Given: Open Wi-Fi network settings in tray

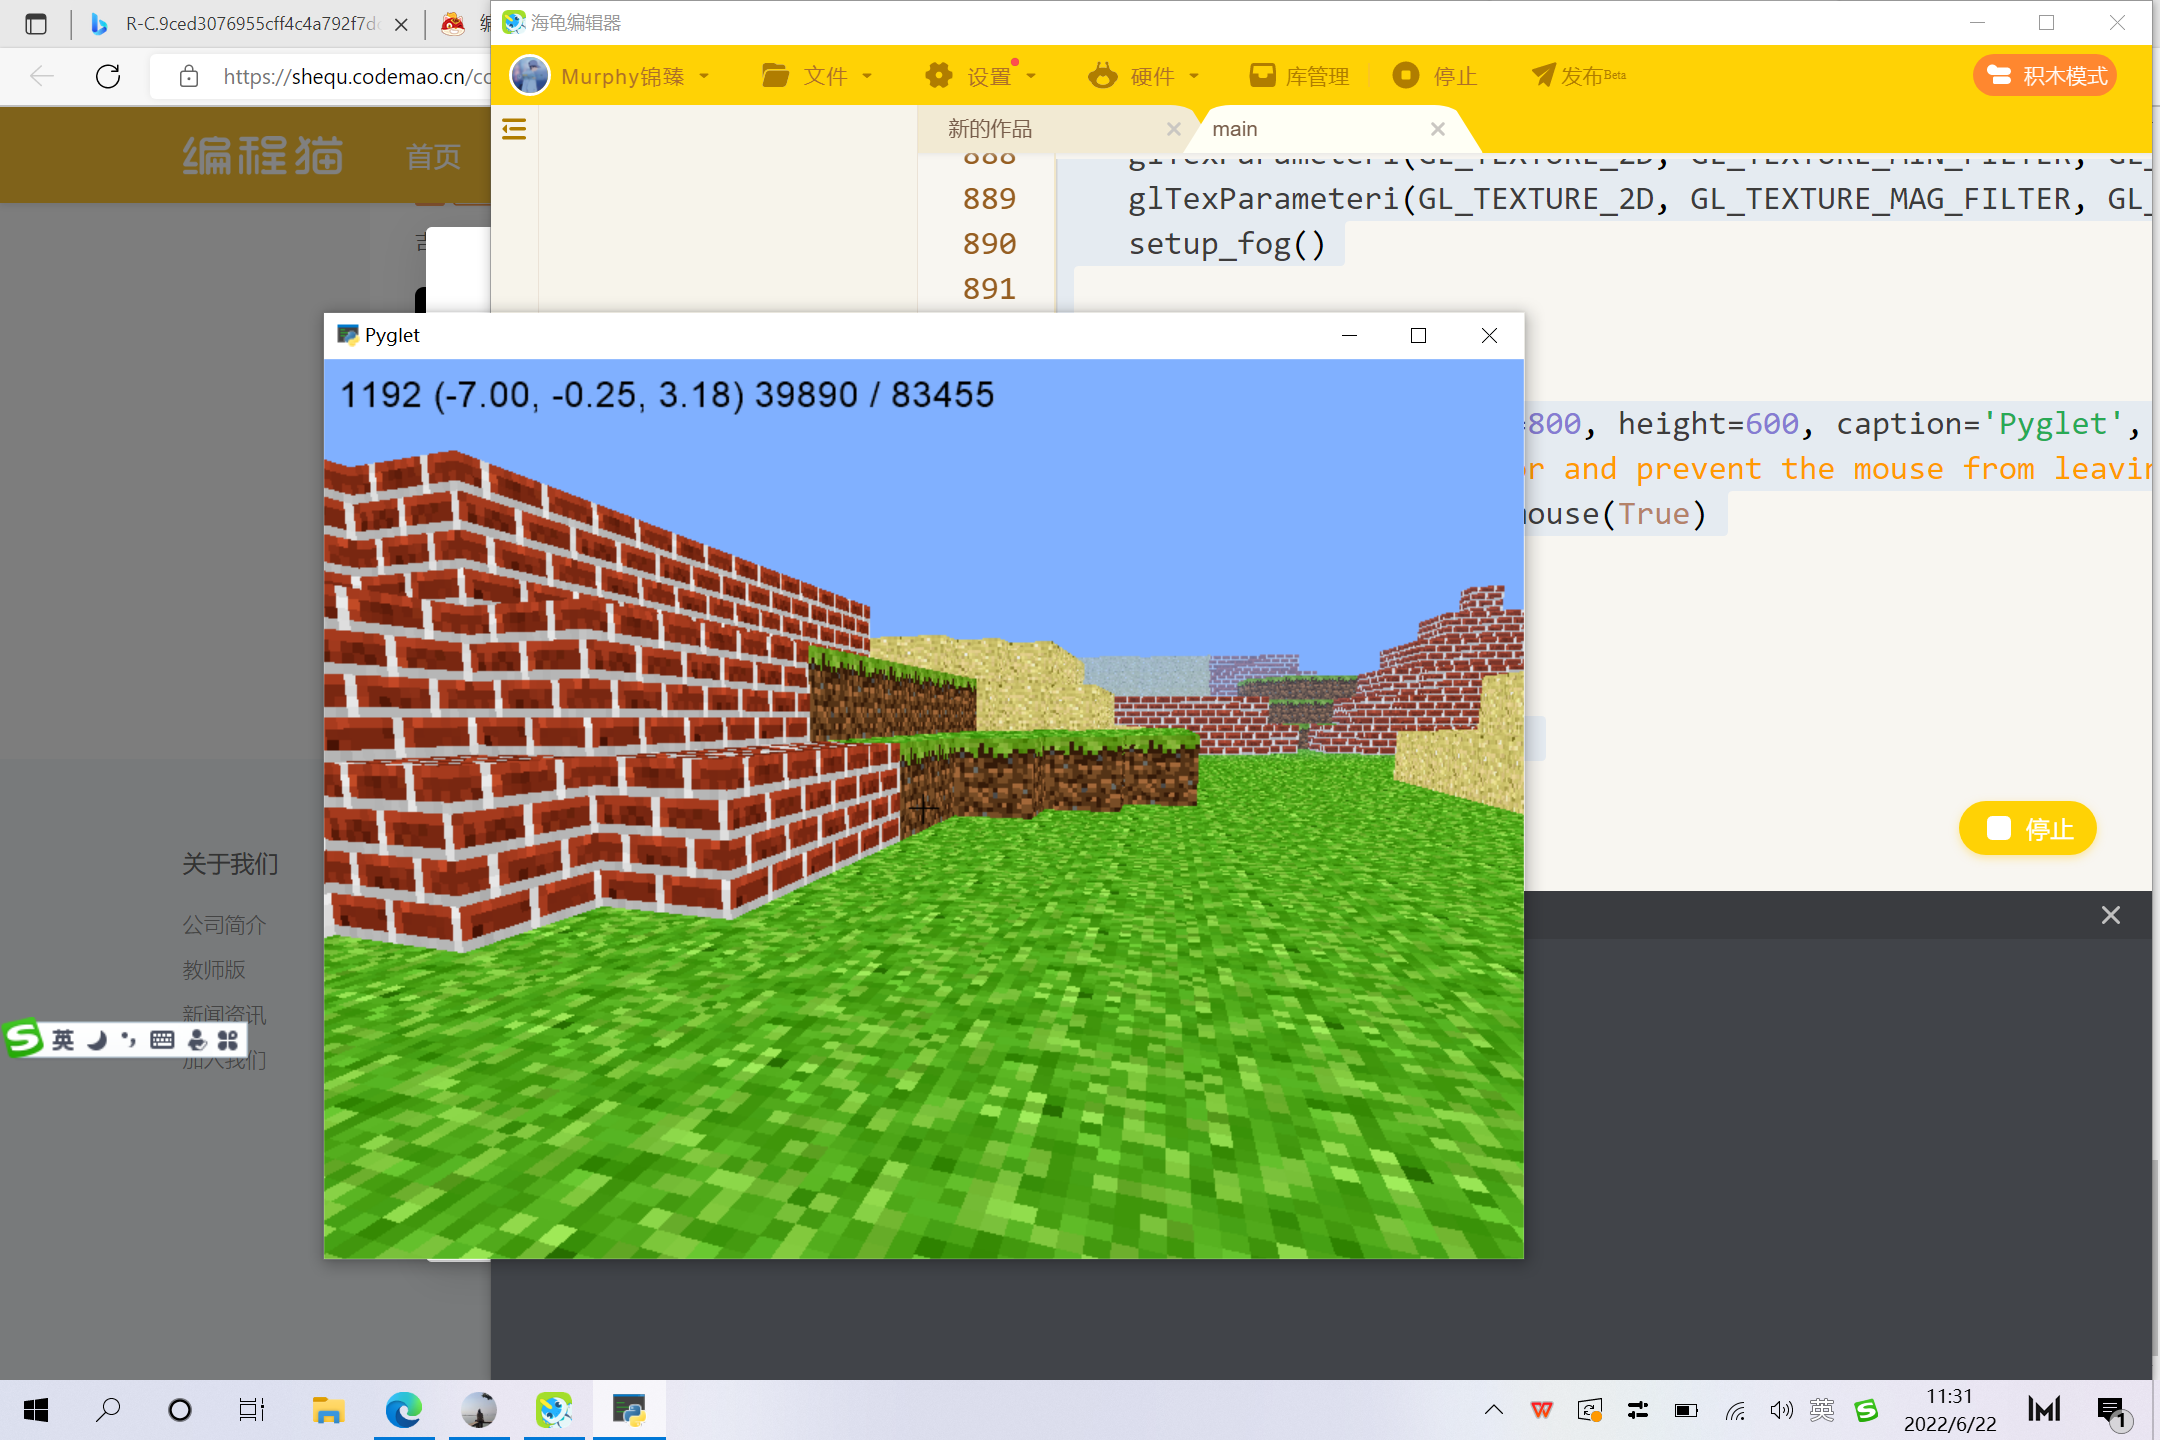Looking at the screenshot, I should (x=1735, y=1410).
